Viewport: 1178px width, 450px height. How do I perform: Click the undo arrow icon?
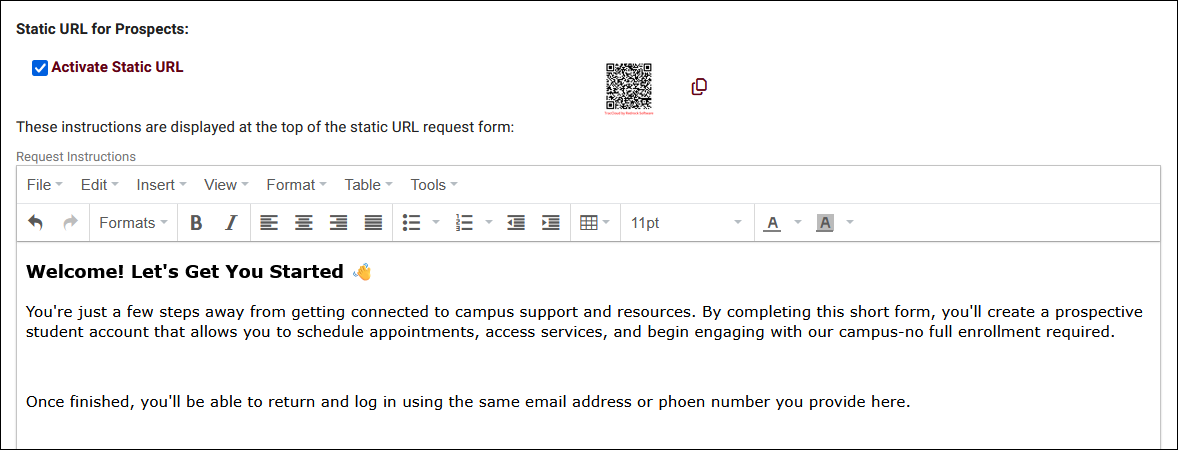36,223
